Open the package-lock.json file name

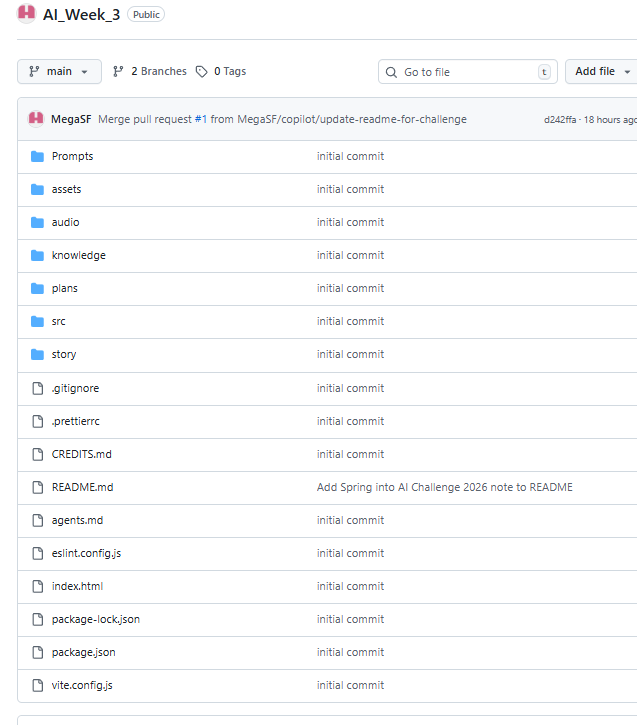point(96,619)
